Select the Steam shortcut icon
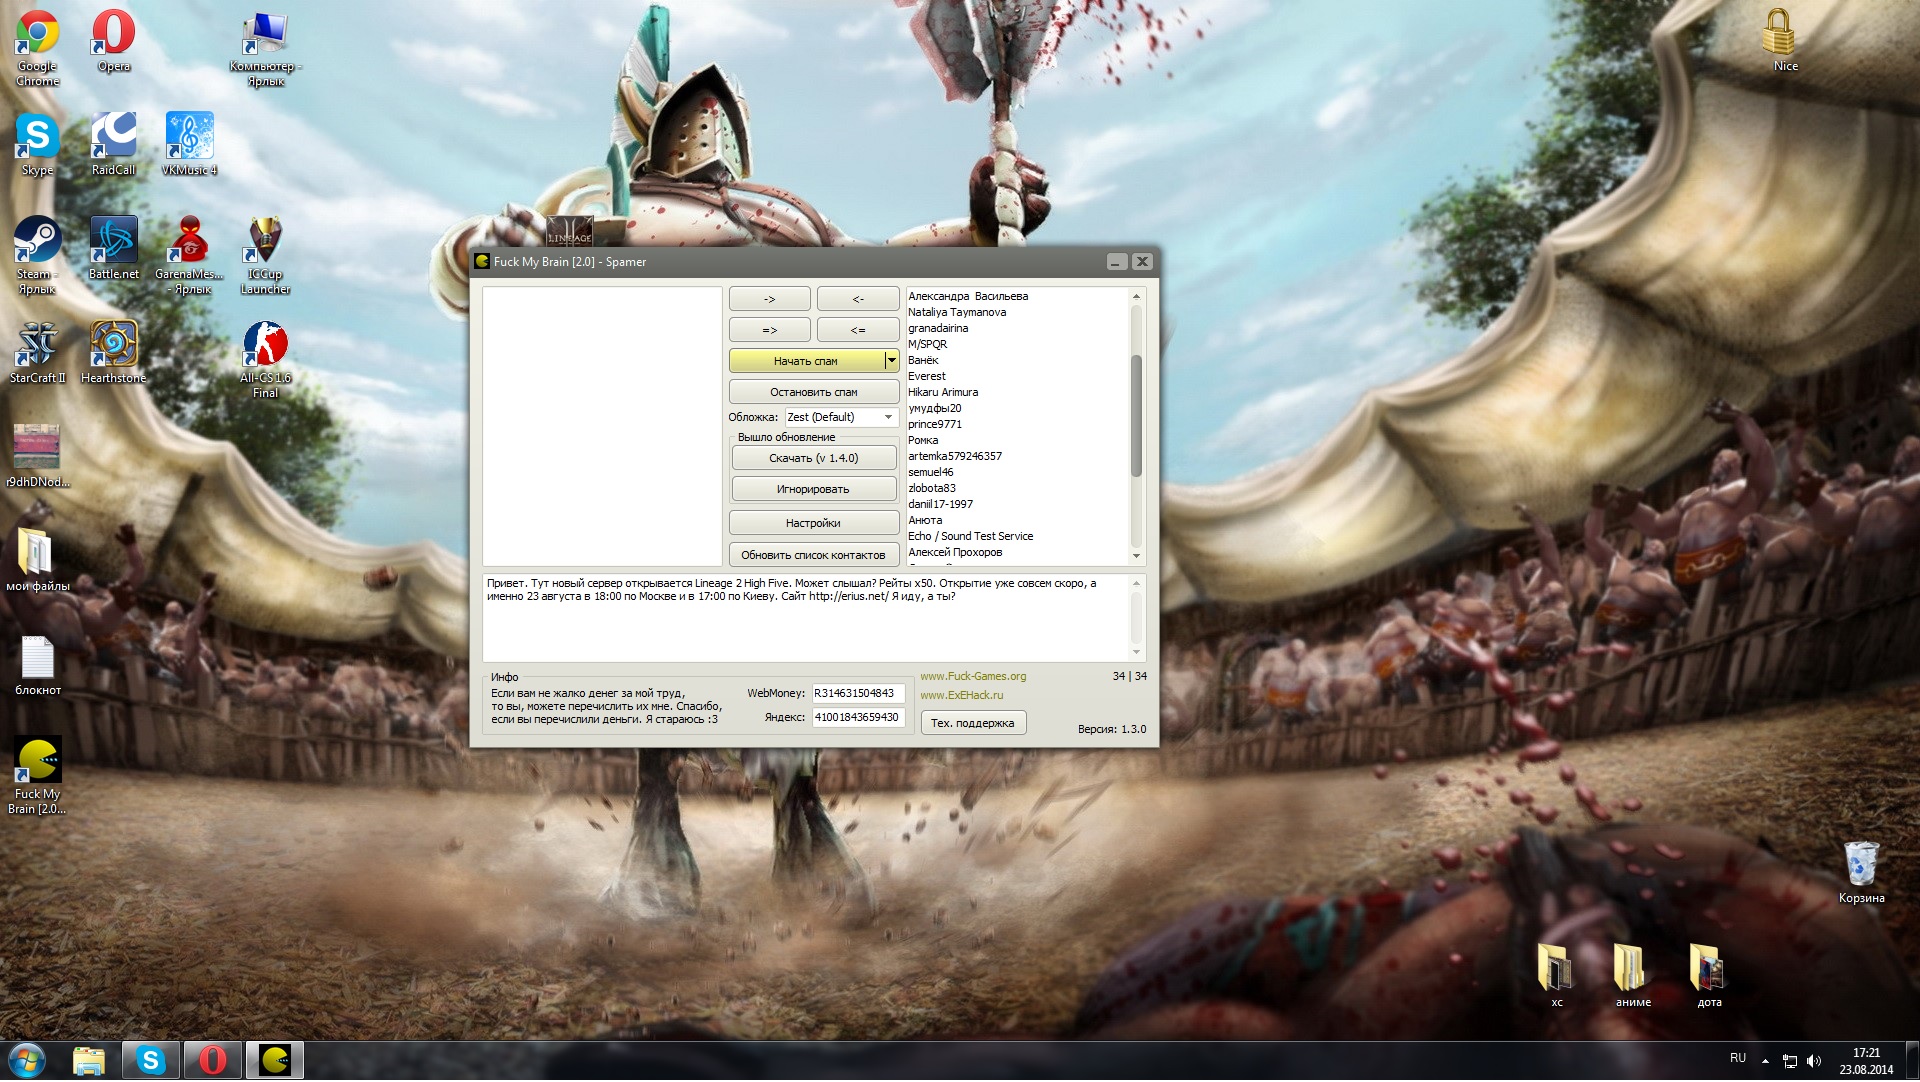This screenshot has height=1082, width=1920. coord(37,255)
